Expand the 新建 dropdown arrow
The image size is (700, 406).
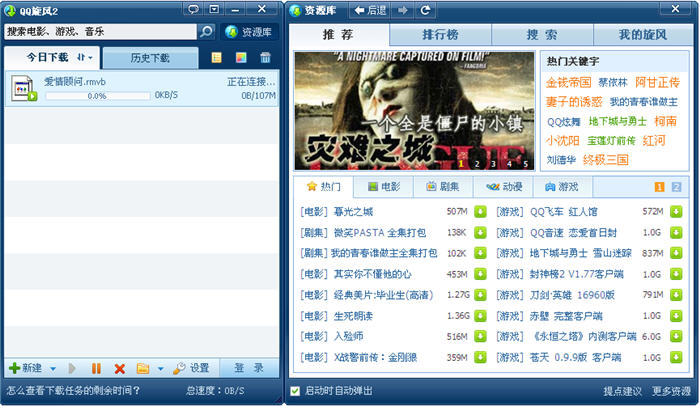(52, 368)
